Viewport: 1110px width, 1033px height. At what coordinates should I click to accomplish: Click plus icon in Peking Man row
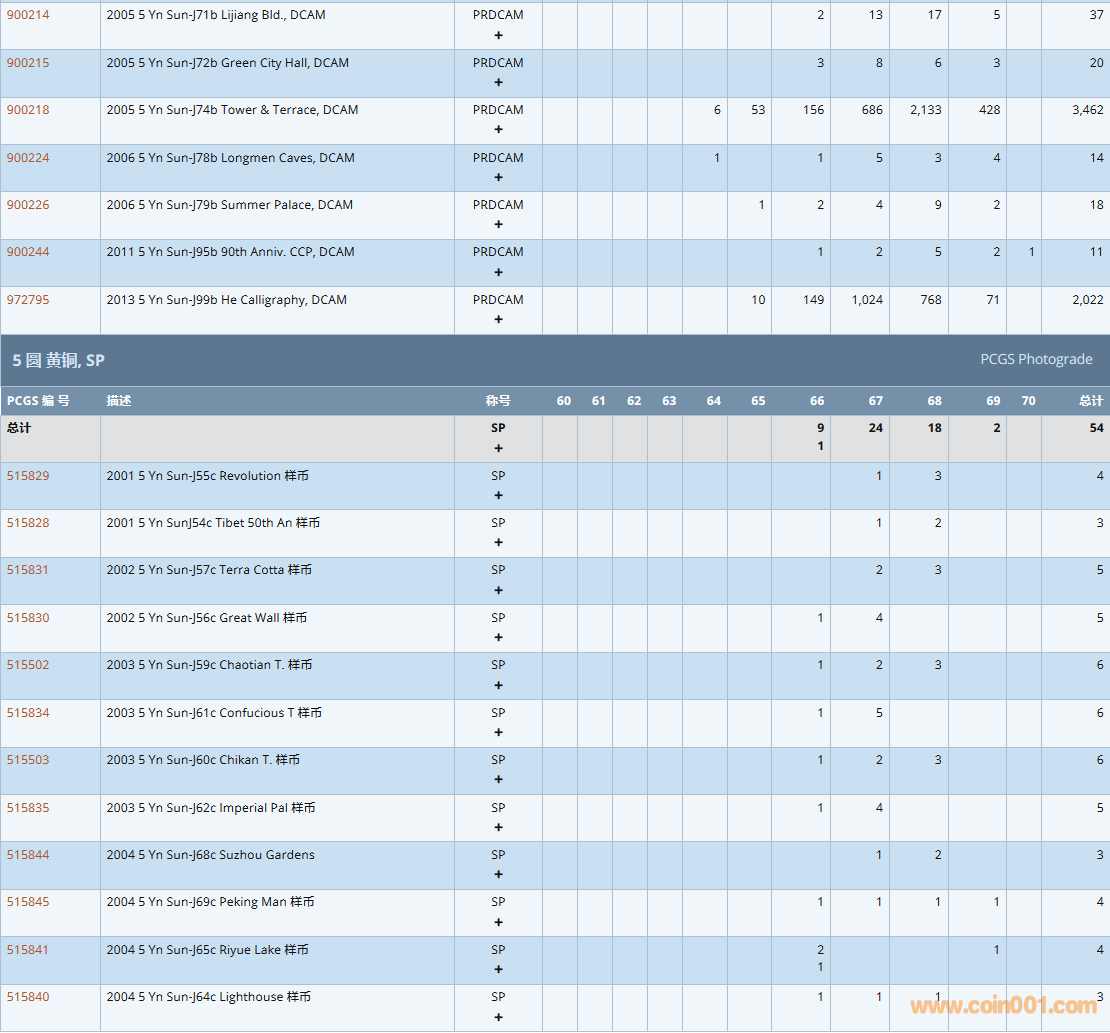[x=498, y=922]
